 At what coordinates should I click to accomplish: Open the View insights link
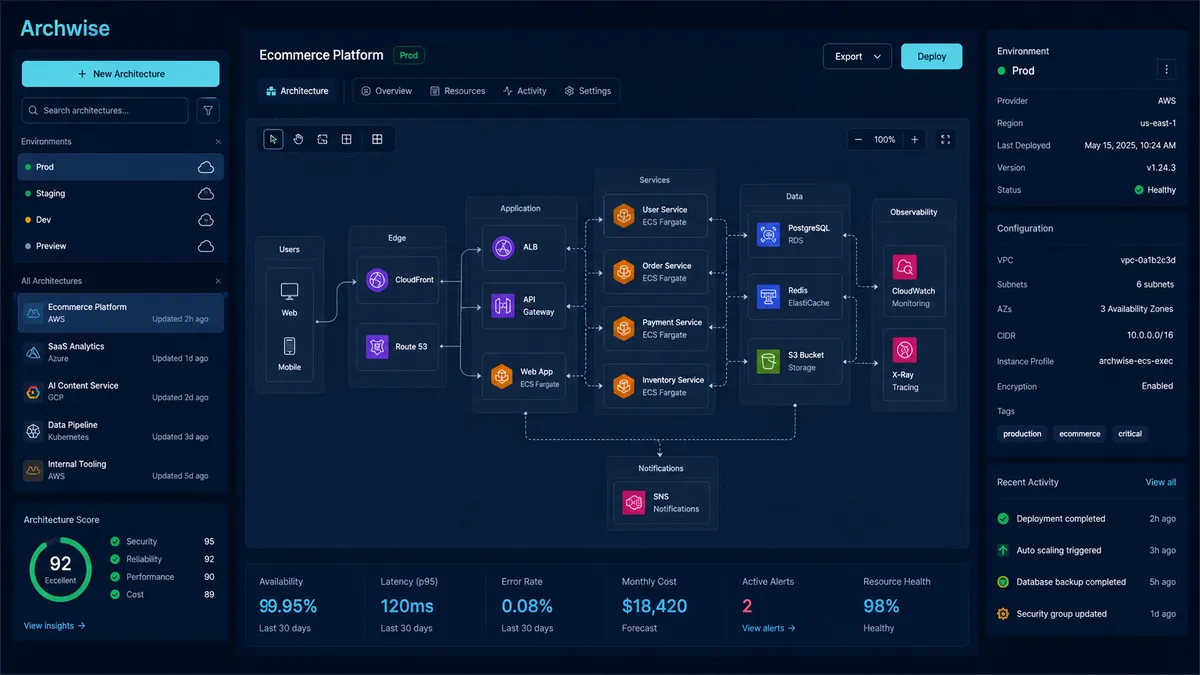tap(55, 626)
